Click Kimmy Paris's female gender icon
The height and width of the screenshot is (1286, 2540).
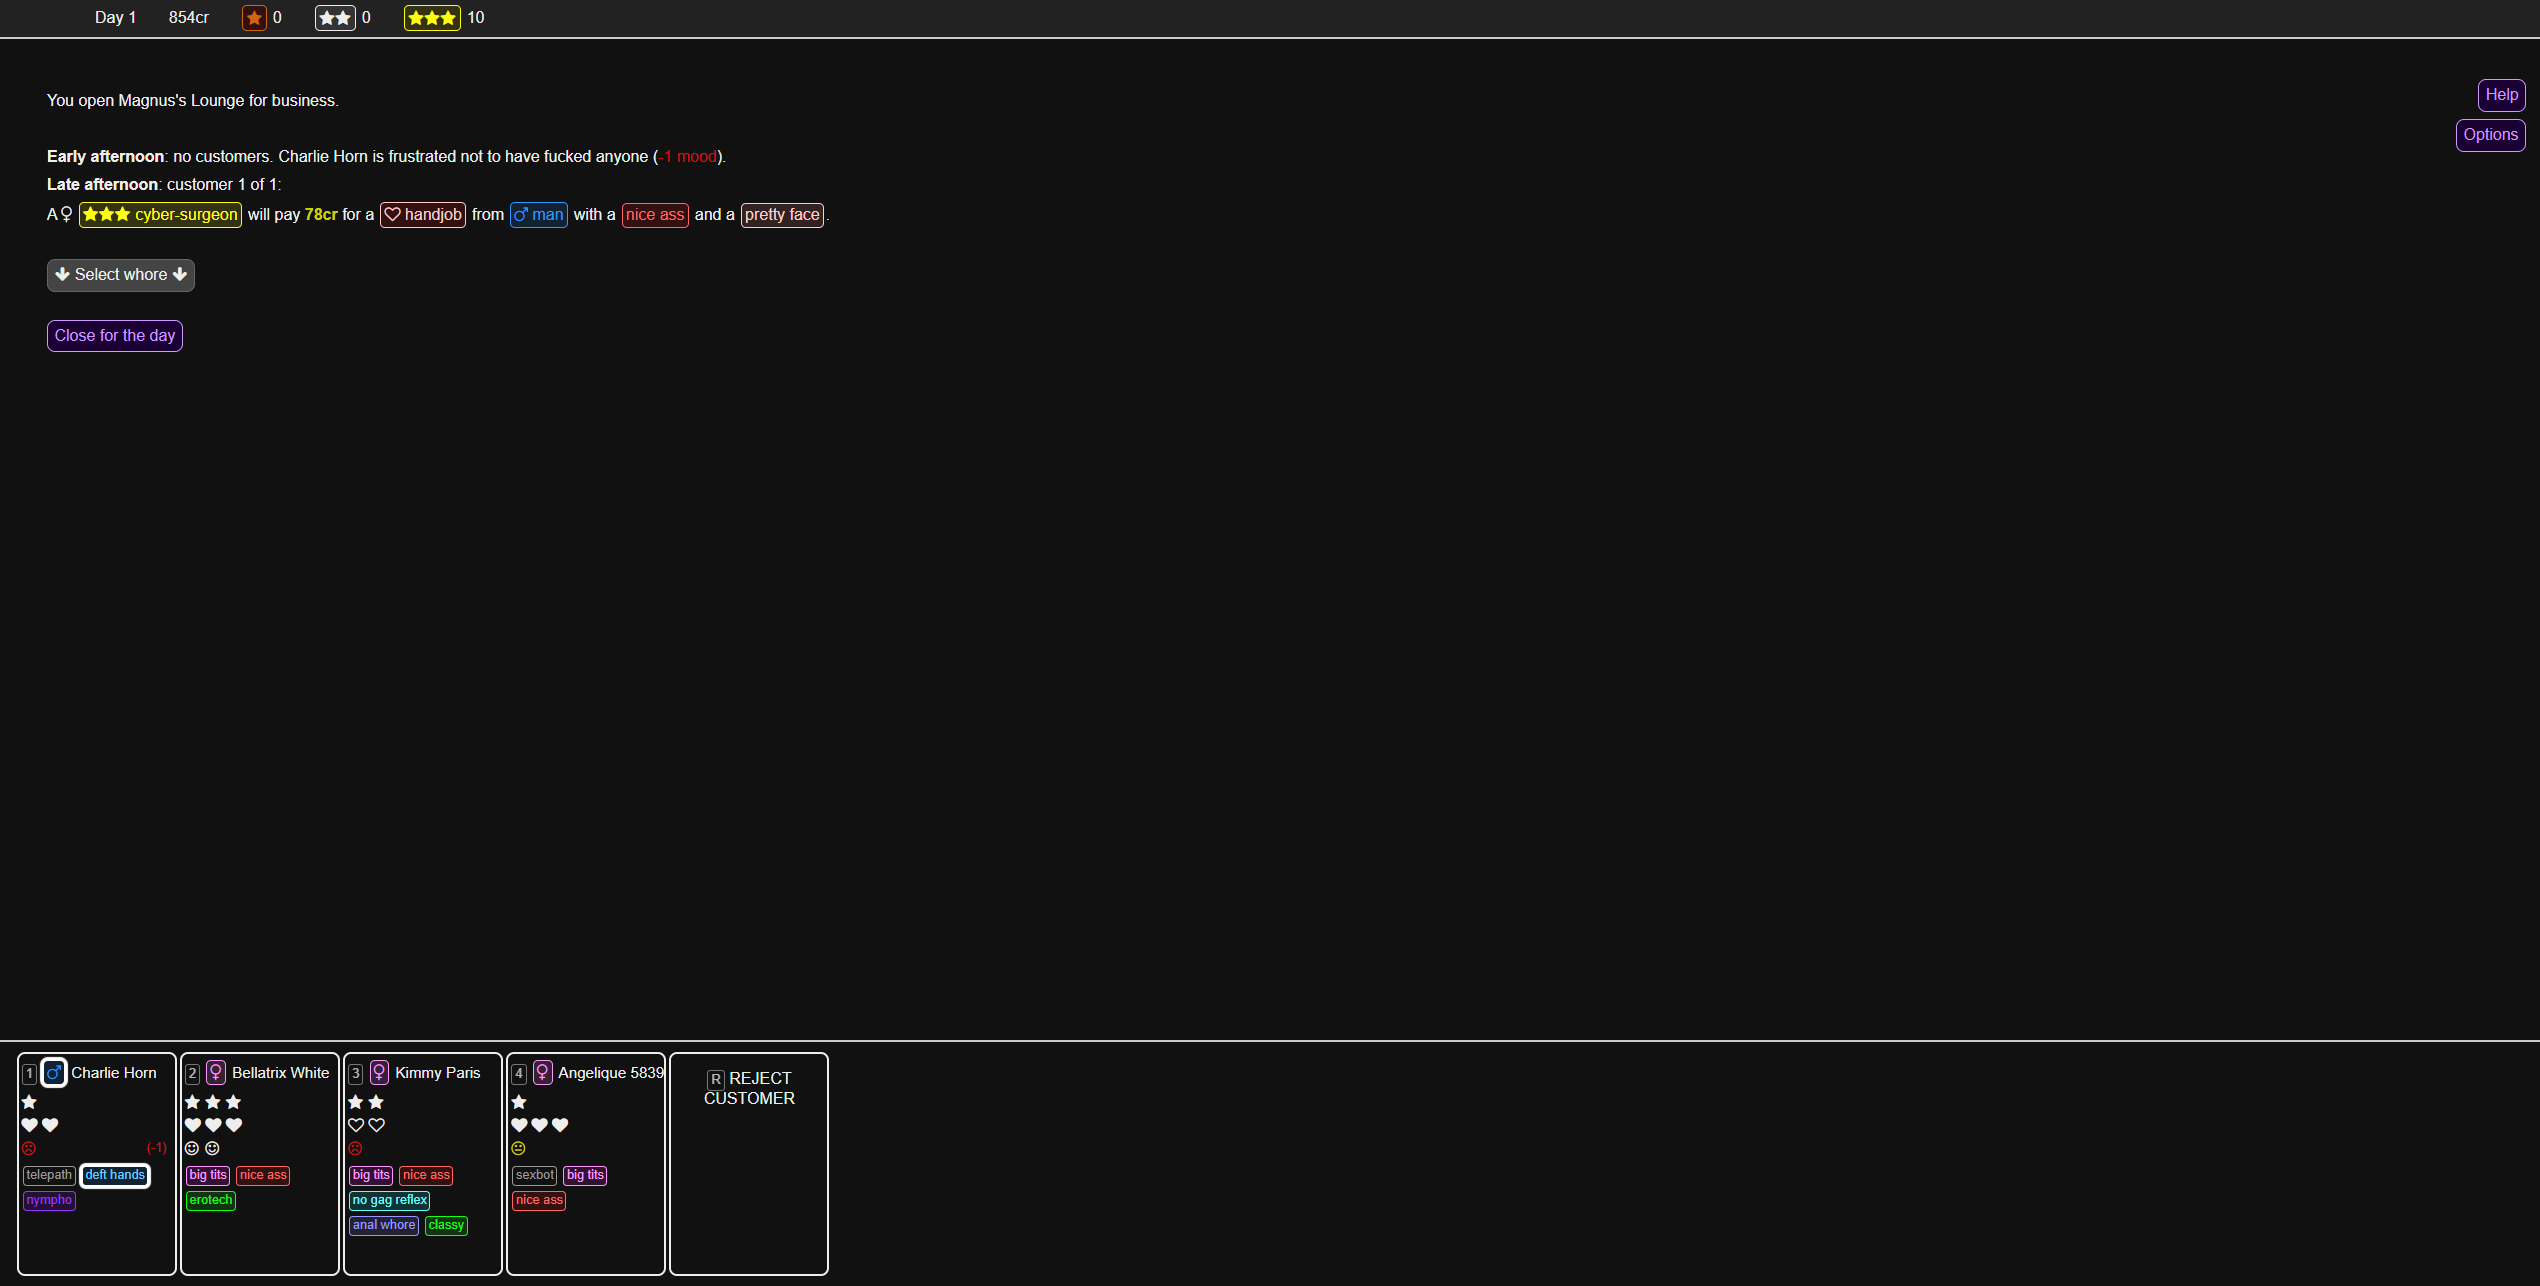pos(379,1073)
